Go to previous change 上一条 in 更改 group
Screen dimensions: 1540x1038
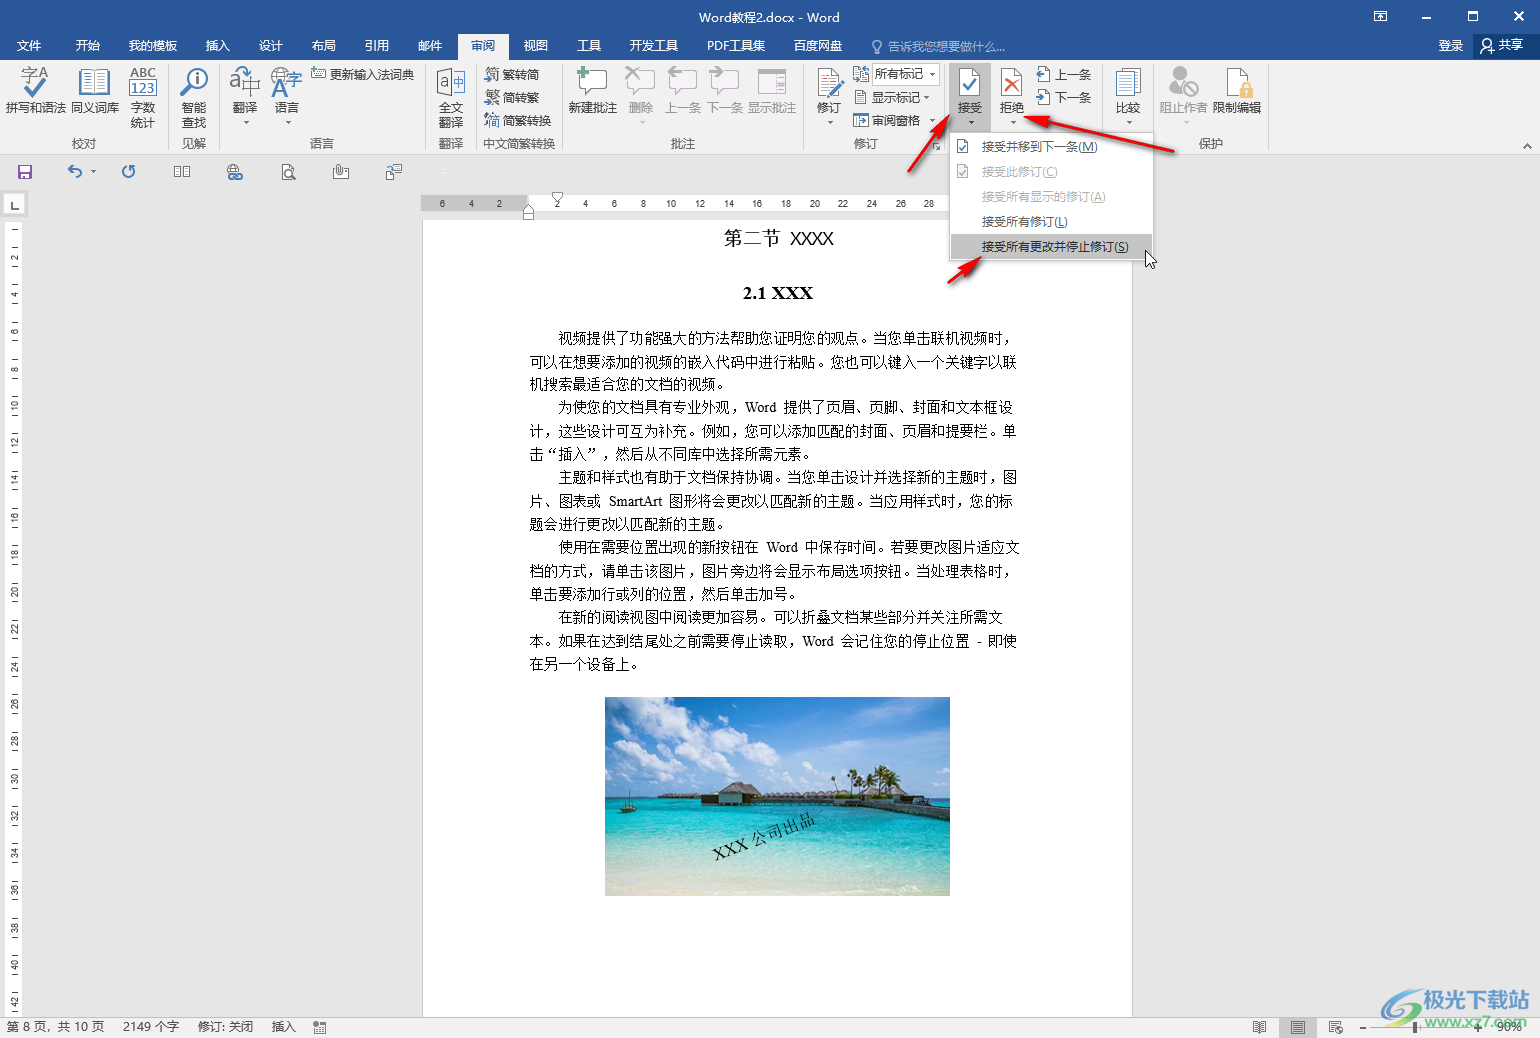(1064, 74)
